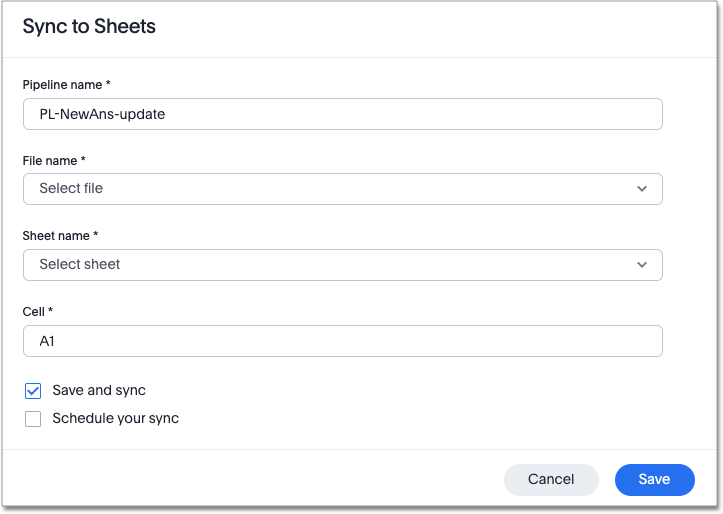Click the File name dropdown chevron arrow

[641, 189]
